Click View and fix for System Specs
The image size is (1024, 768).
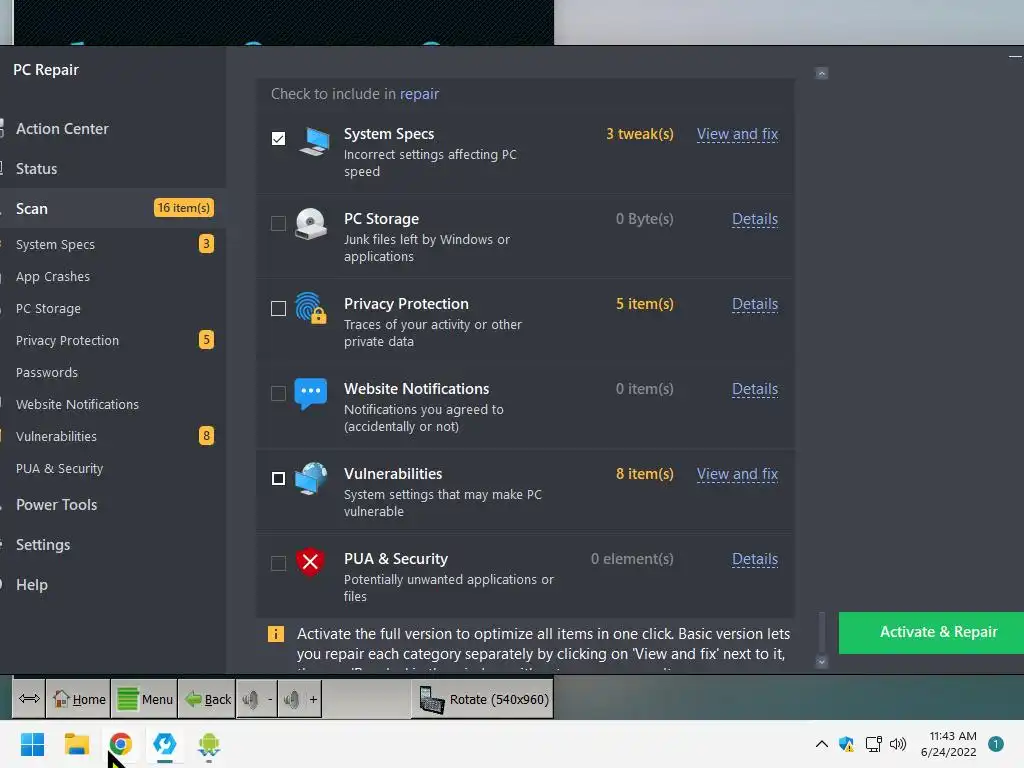[737, 134]
